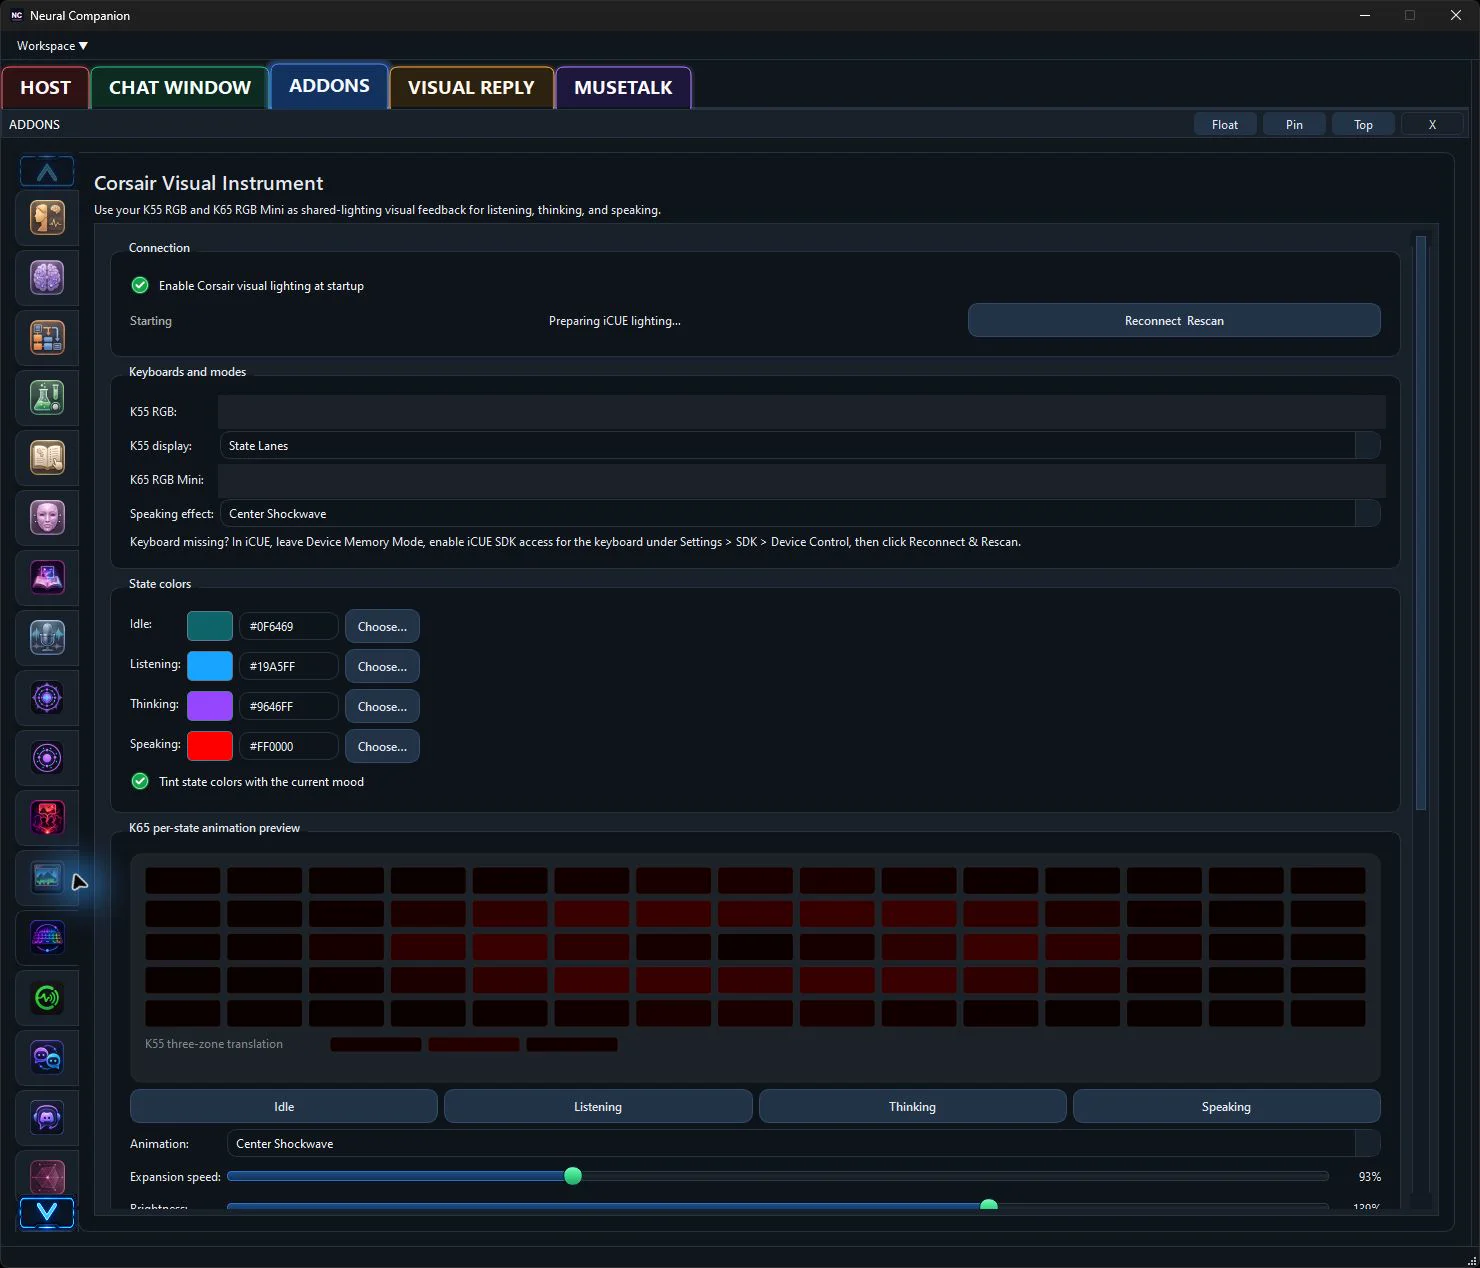Image resolution: width=1480 pixels, height=1268 pixels.
Task: Click the K65 RGB Mini device field
Action: (802, 480)
